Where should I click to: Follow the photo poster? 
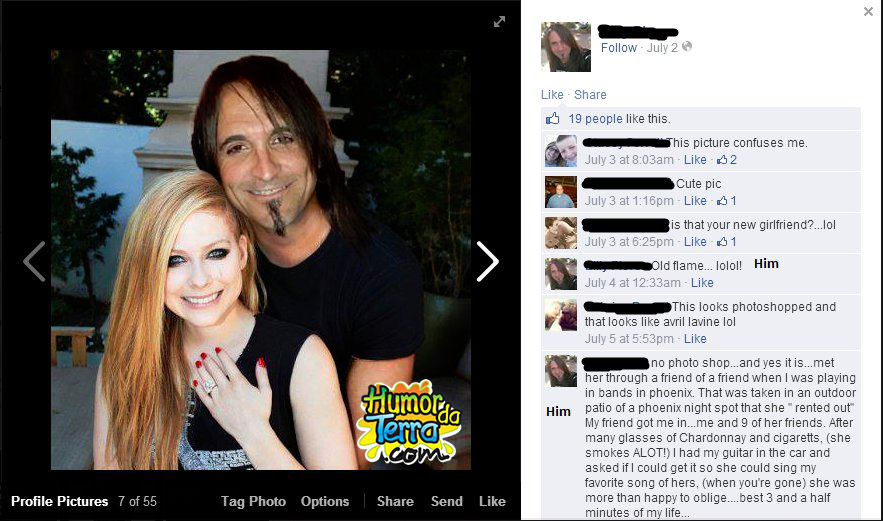pos(618,48)
